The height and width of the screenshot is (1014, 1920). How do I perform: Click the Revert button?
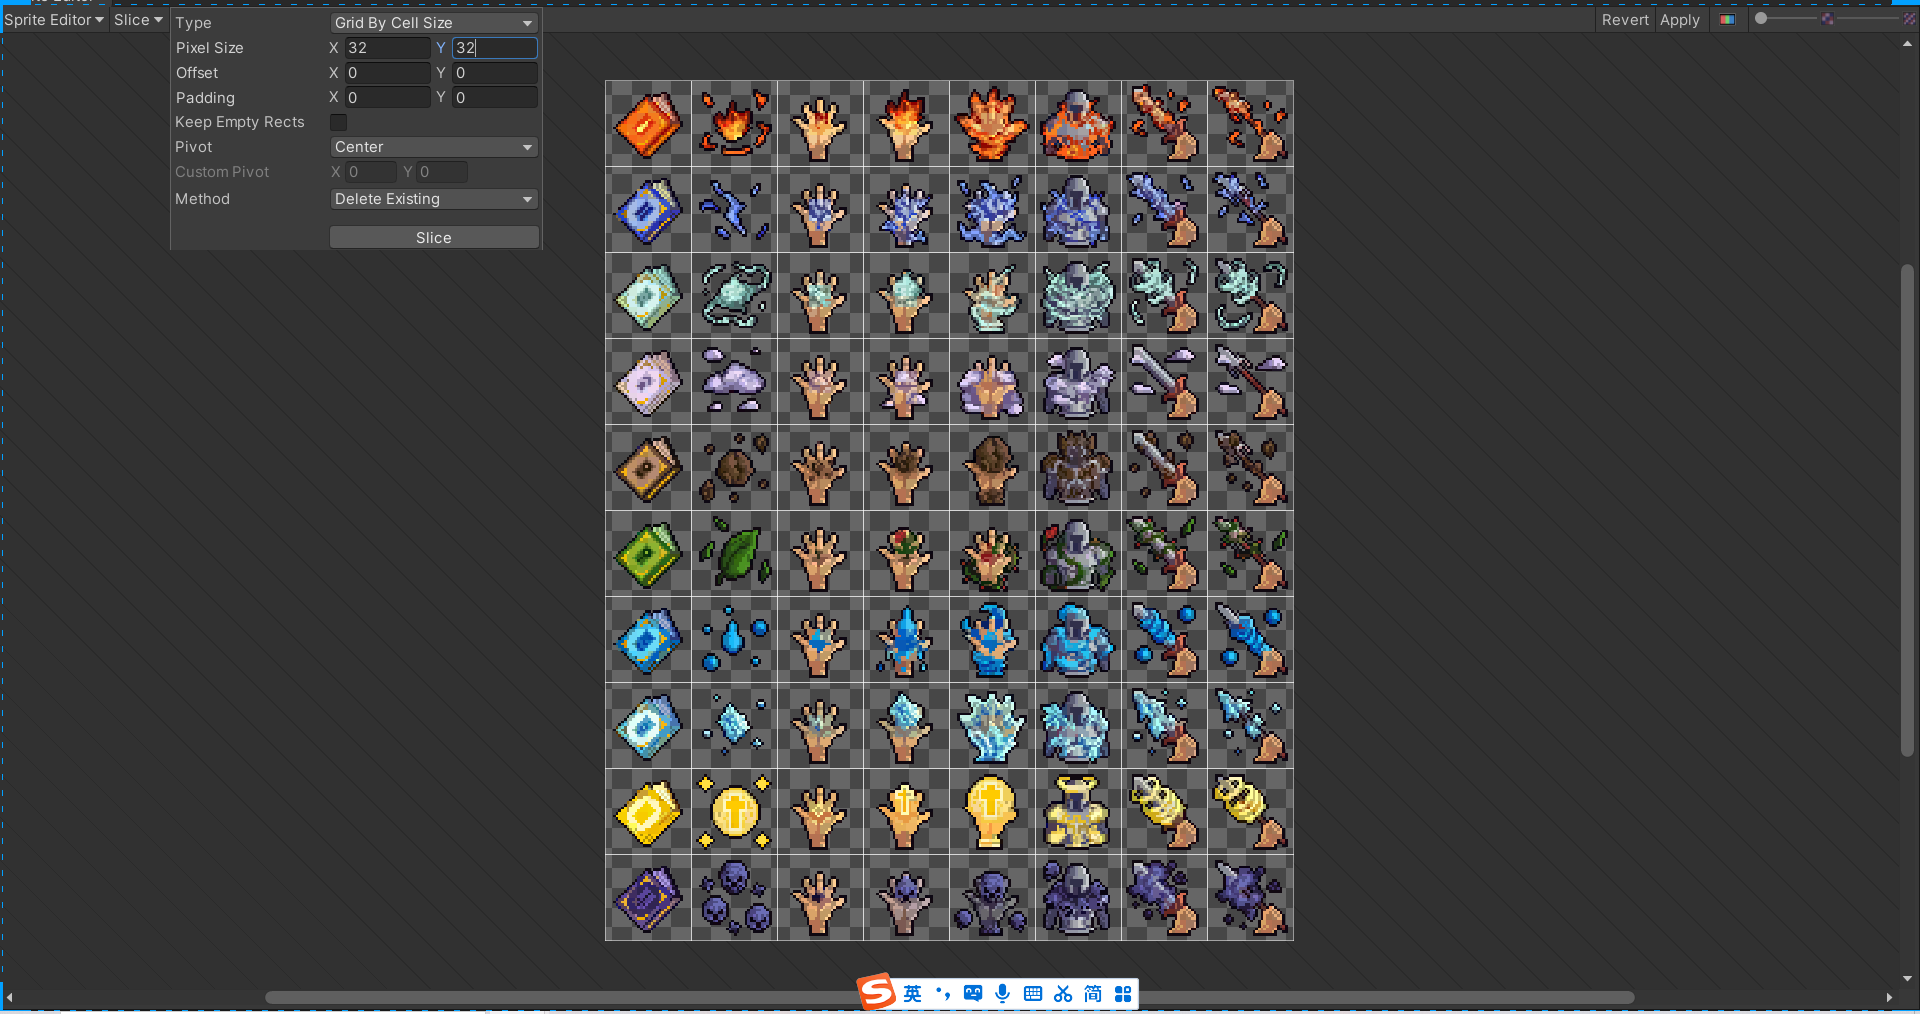[1625, 20]
